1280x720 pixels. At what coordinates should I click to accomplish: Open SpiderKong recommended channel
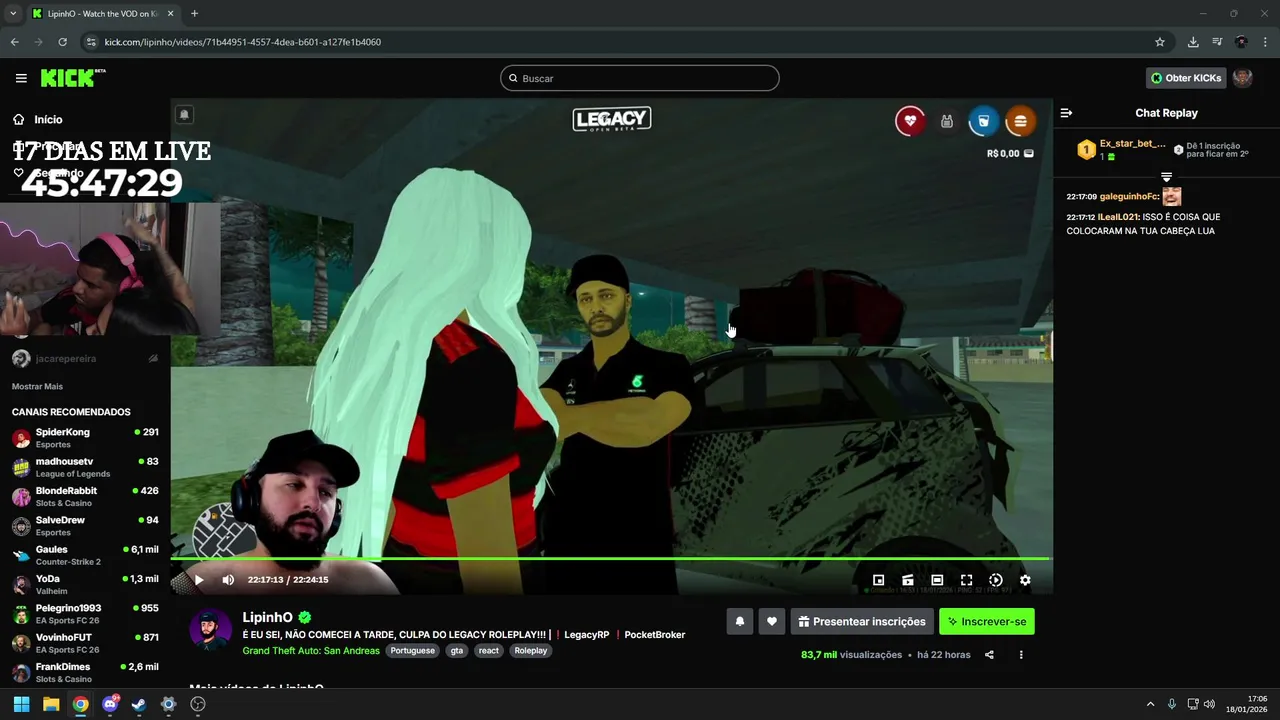85,438
